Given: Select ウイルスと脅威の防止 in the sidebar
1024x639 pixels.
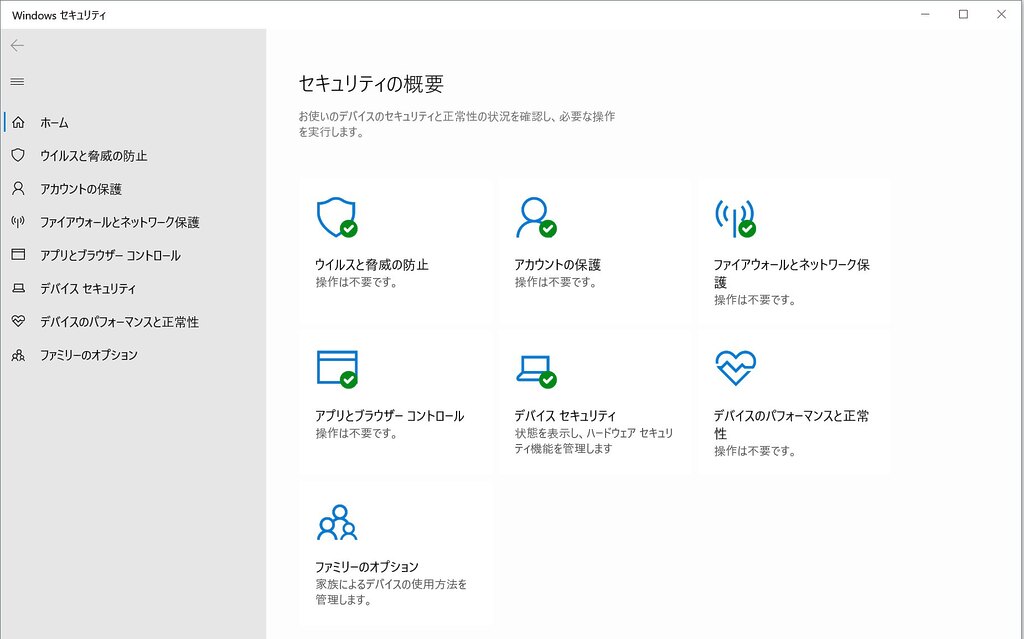Looking at the screenshot, I should coord(93,156).
